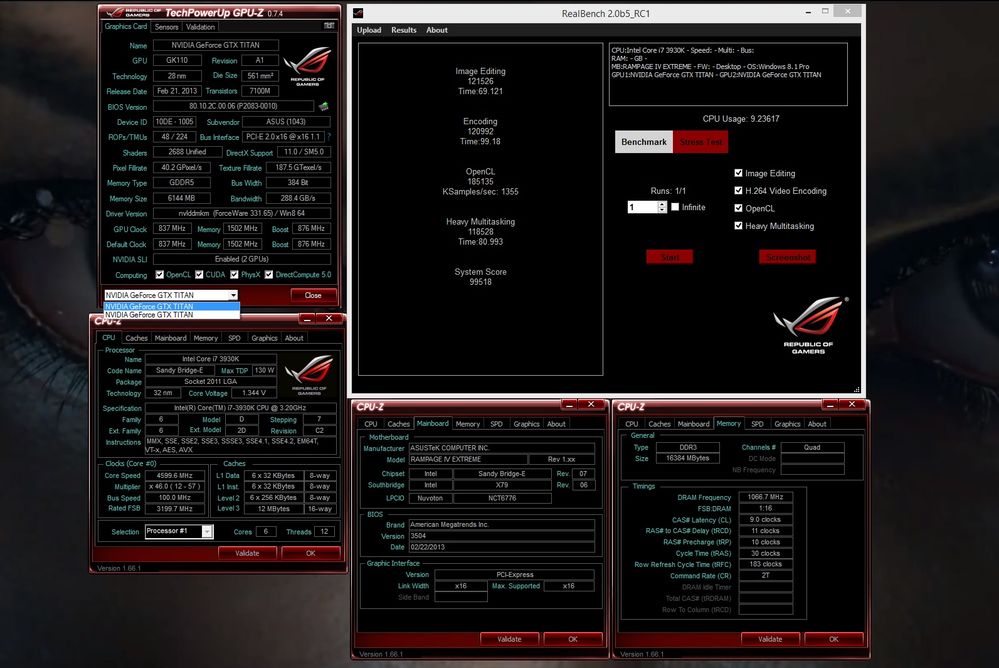Click Validate in the CPU-Z Memory window
Viewport: 999px width, 668px height.
(770, 639)
